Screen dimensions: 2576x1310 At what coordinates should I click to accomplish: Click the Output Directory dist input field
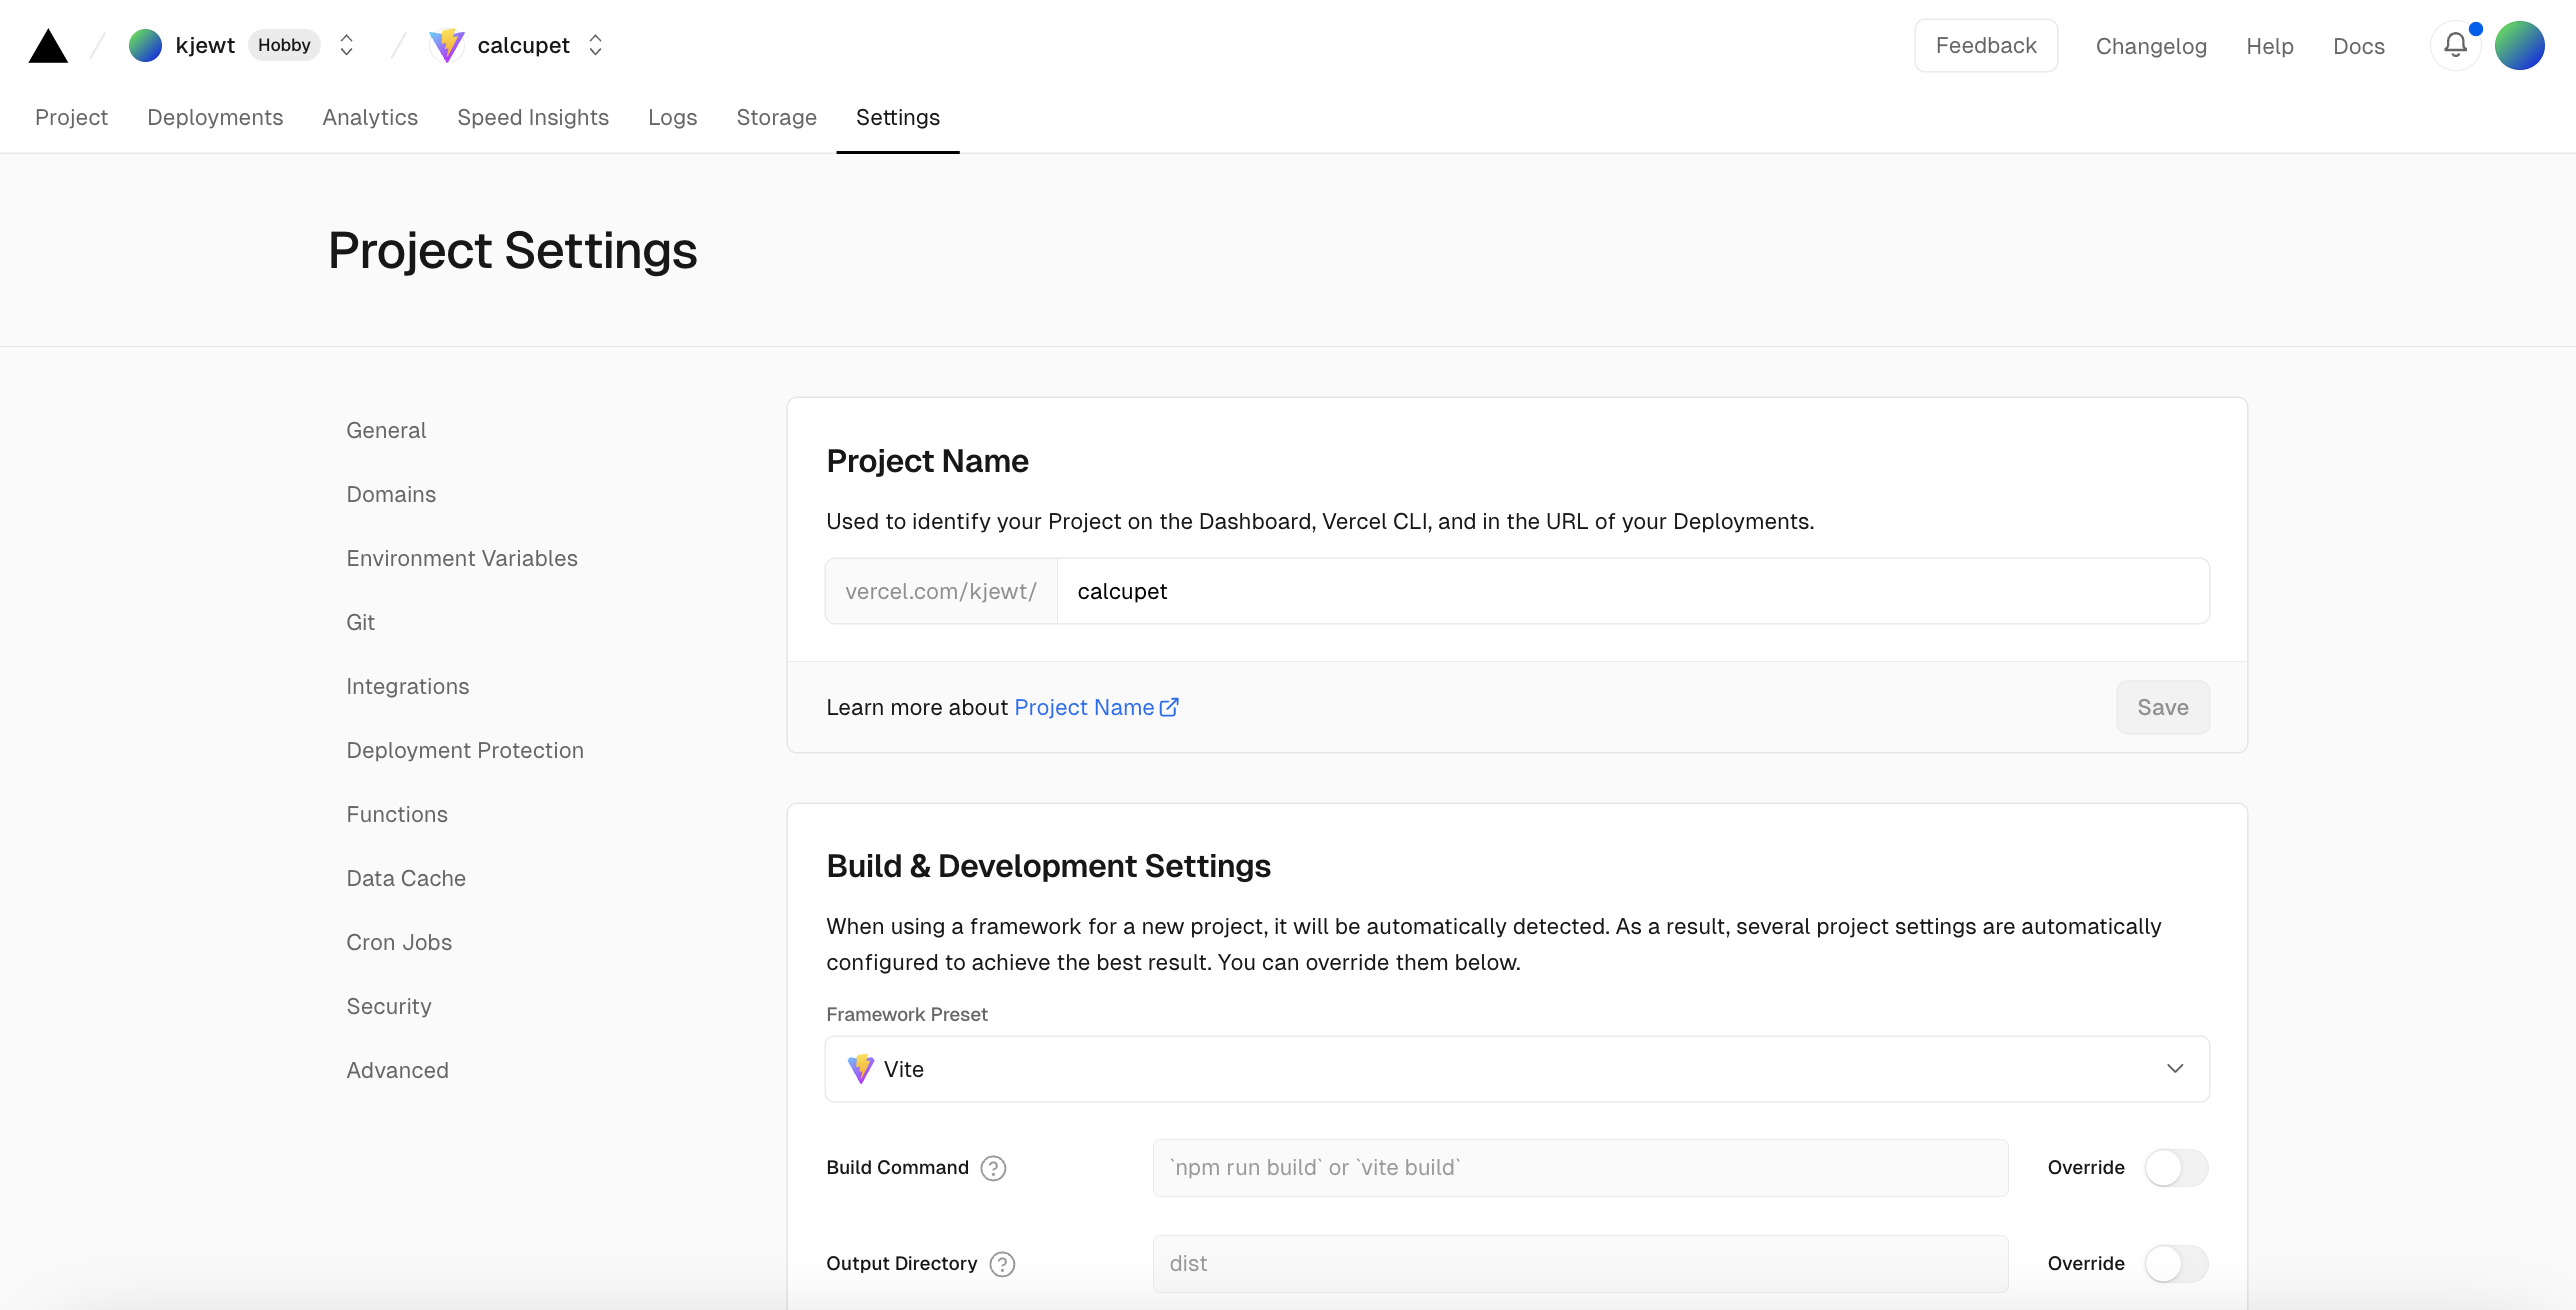tap(1580, 1264)
